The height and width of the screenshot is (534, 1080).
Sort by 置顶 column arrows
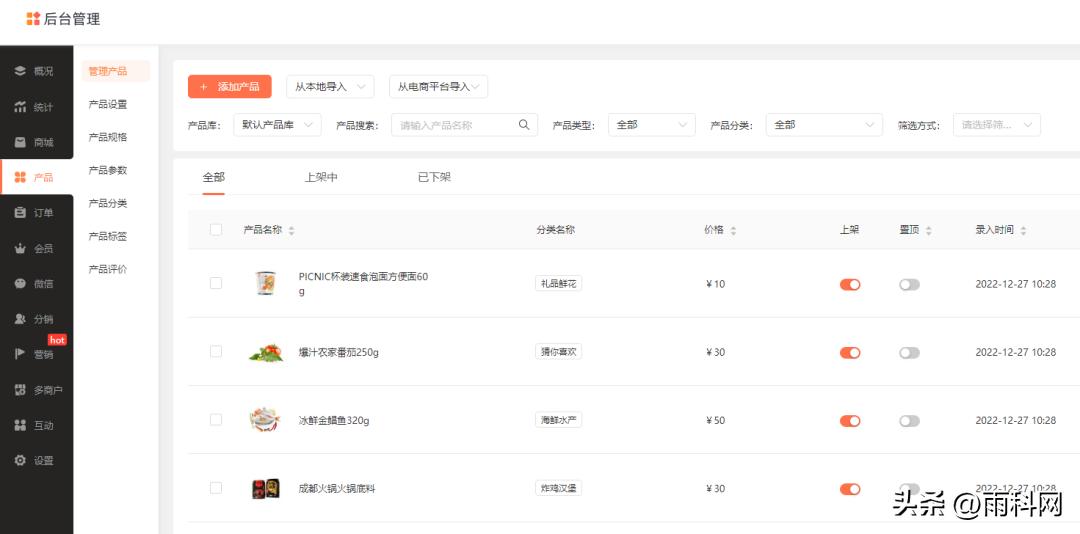pyautogui.click(x=928, y=231)
